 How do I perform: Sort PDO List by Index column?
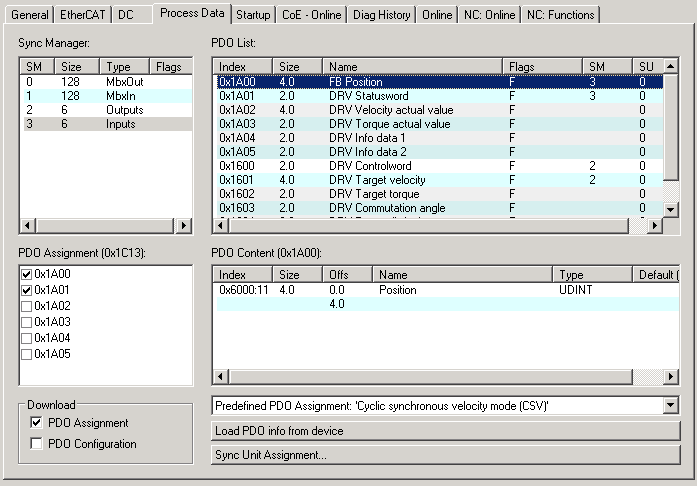click(243, 67)
